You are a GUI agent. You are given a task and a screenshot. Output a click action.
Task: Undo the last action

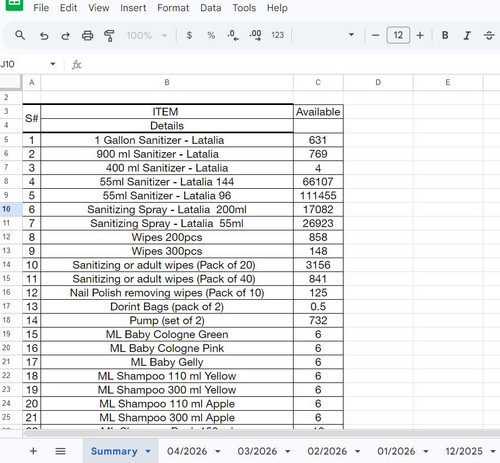point(44,35)
